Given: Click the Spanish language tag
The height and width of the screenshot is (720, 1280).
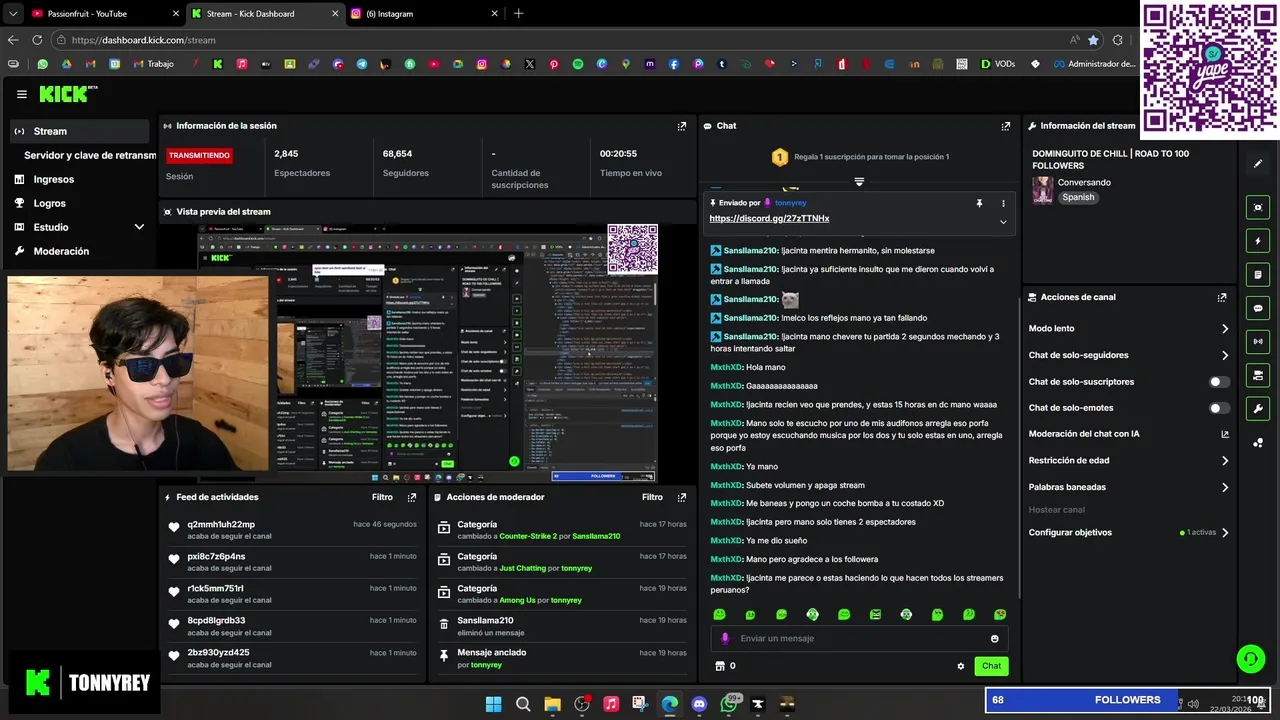Looking at the screenshot, I should pos(1078,198).
